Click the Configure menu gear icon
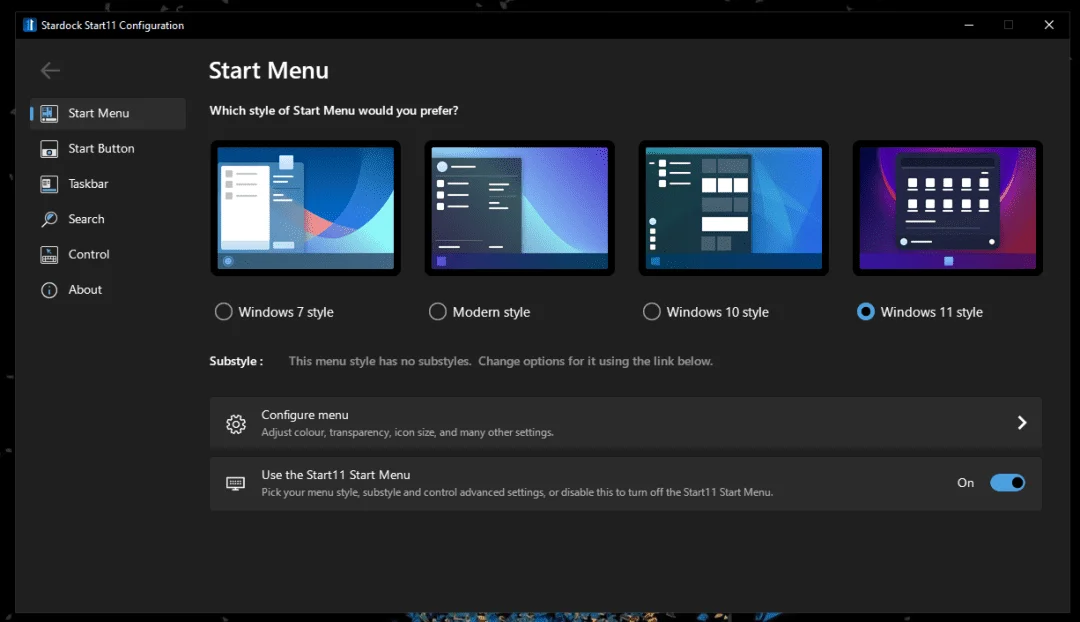 (x=236, y=424)
